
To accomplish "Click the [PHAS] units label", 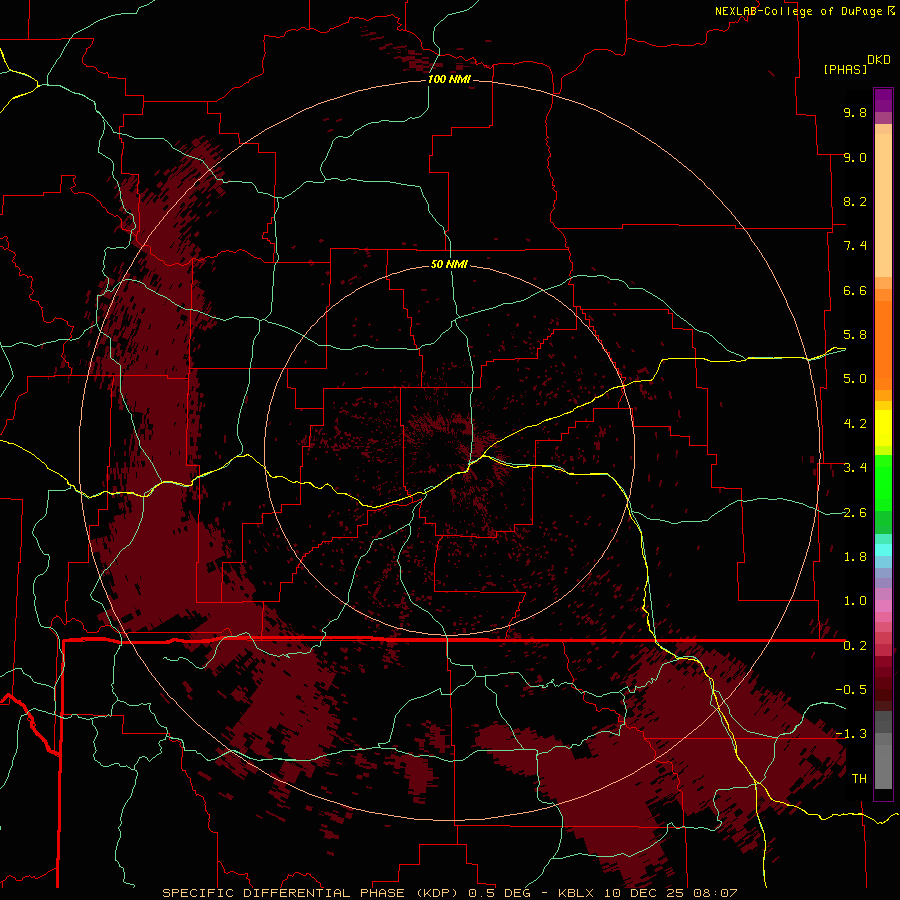I will tap(845, 69).
